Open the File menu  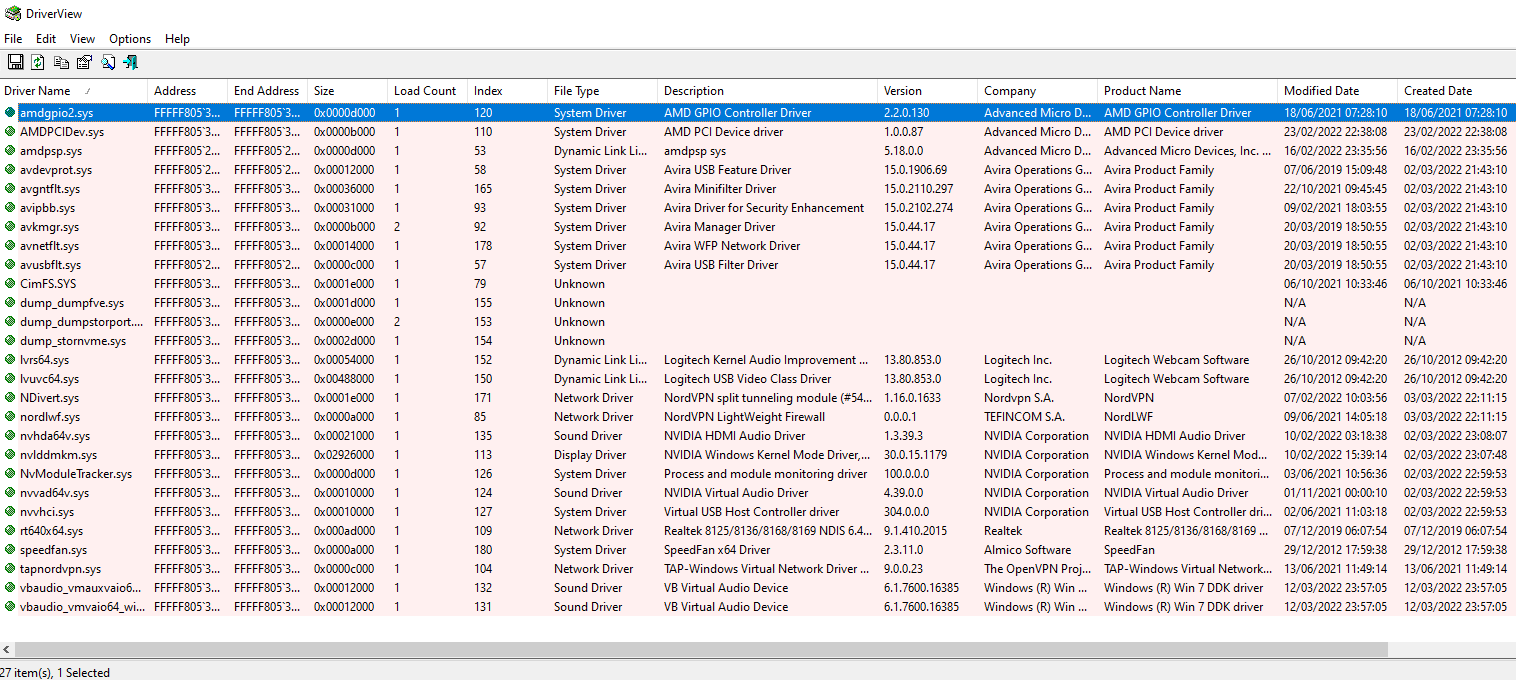[13, 39]
